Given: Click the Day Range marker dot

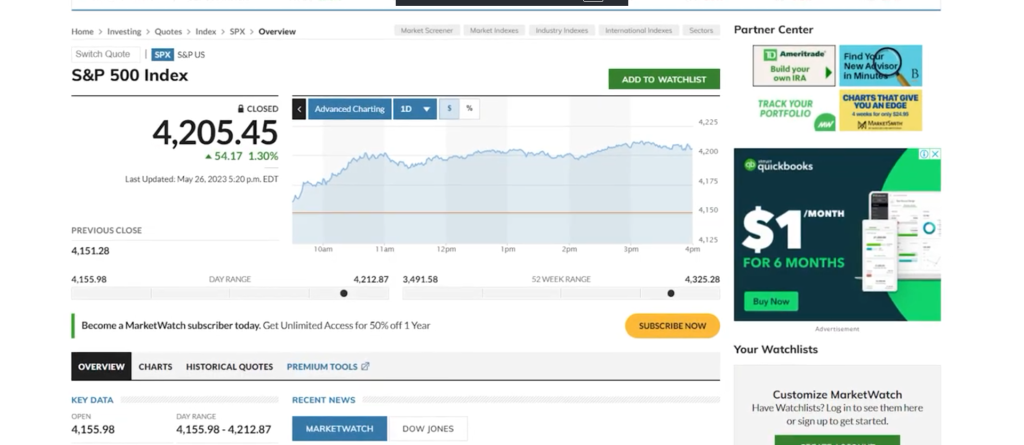Looking at the screenshot, I should point(344,293).
